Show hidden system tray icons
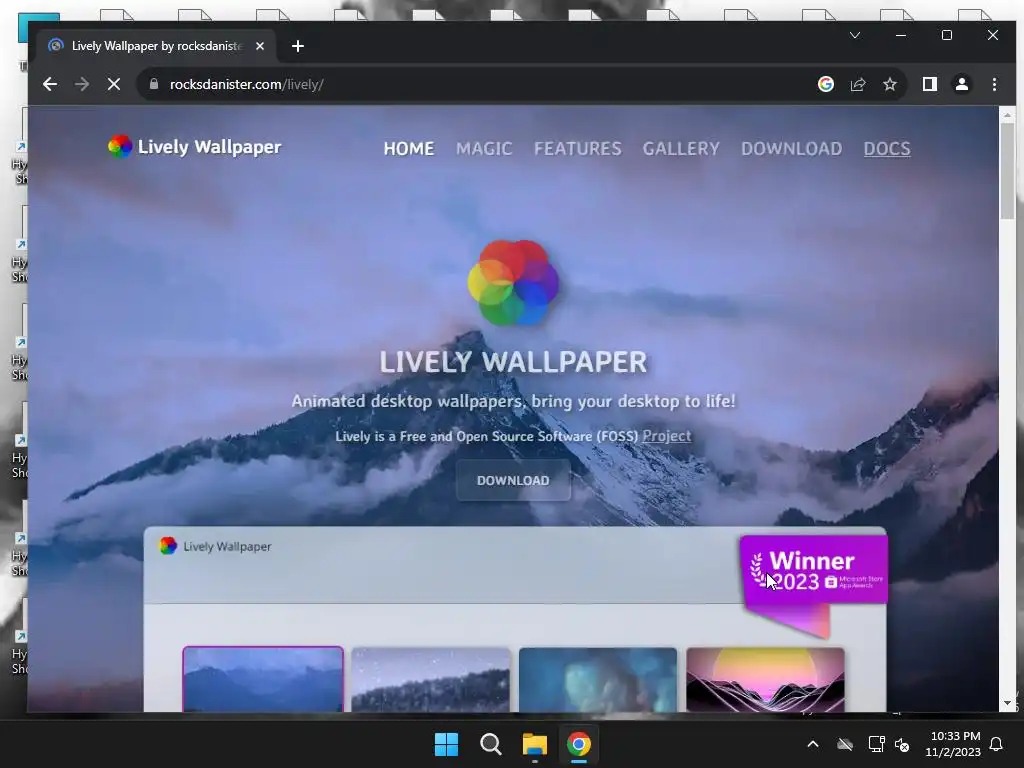Viewport: 1024px width, 768px height. [x=813, y=744]
